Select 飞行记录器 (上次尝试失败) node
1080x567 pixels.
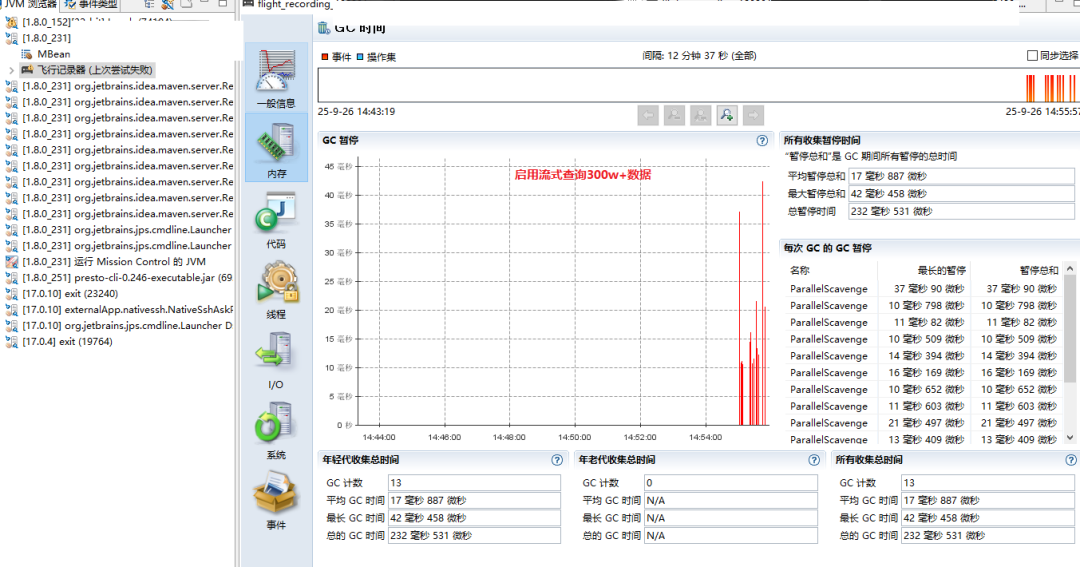(94, 70)
